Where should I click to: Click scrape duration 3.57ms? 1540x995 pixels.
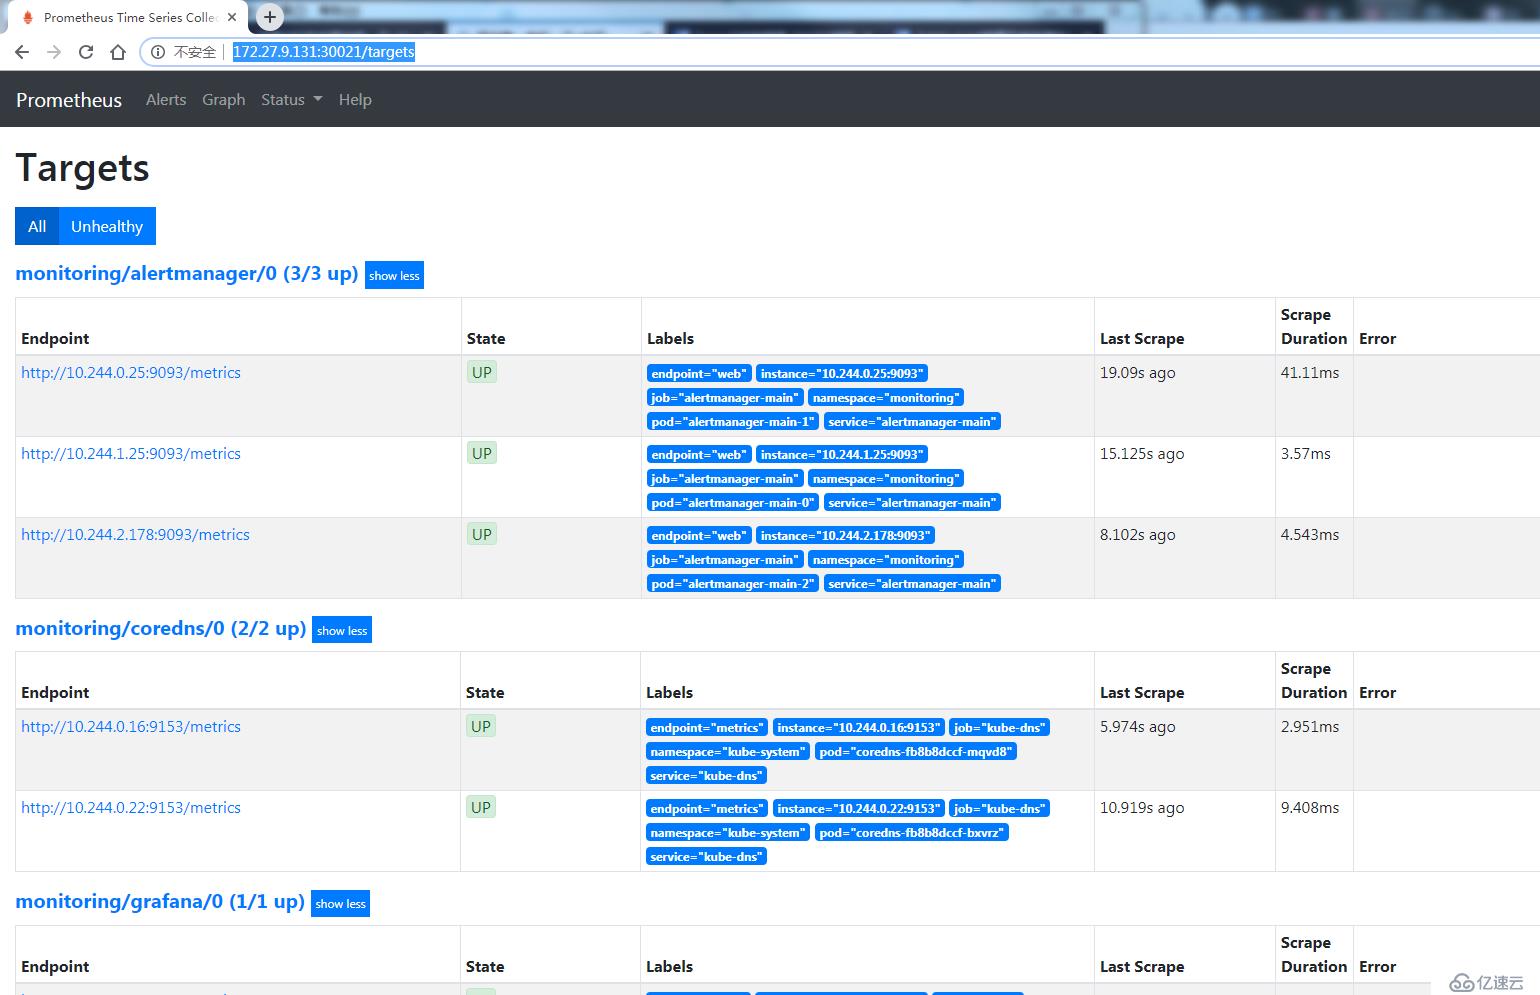click(1306, 454)
